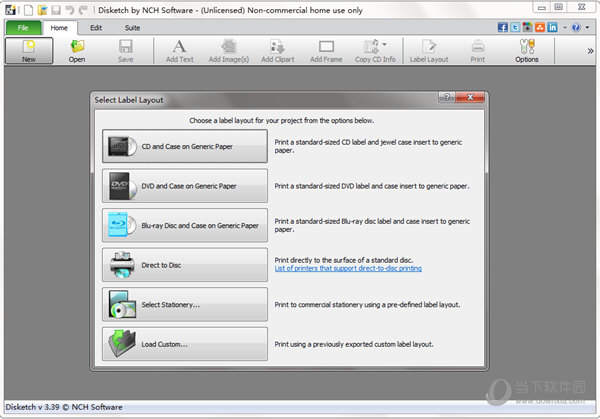Click the title bar open folder icon
Image resolution: width=600 pixels, height=419 pixels.
tap(42, 10)
